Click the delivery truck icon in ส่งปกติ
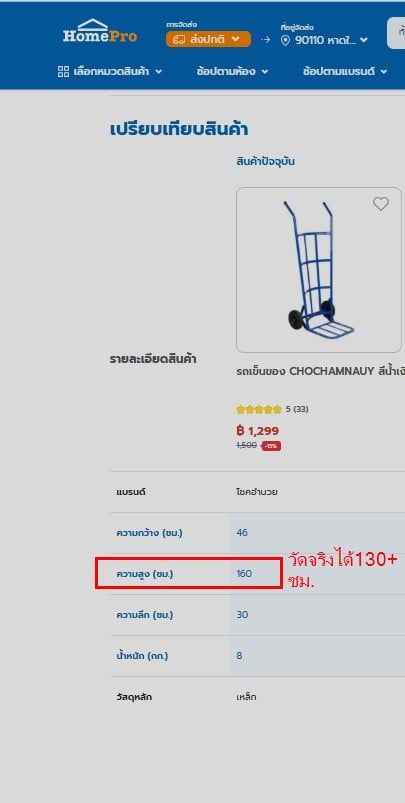405x803 pixels. pos(179,39)
